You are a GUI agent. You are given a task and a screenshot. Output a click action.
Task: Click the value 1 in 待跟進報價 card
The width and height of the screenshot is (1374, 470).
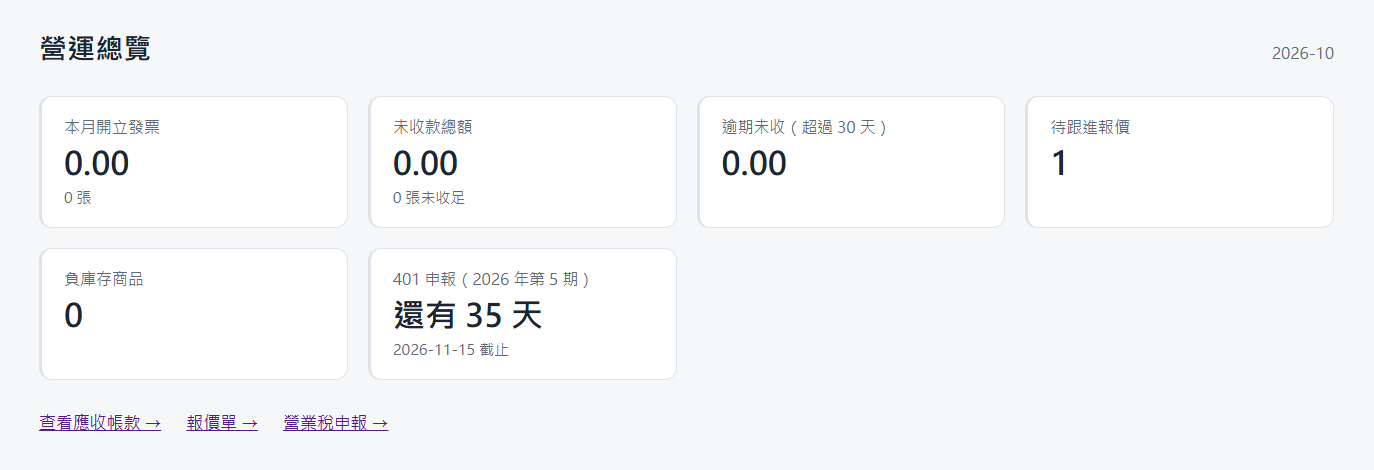tap(1060, 163)
